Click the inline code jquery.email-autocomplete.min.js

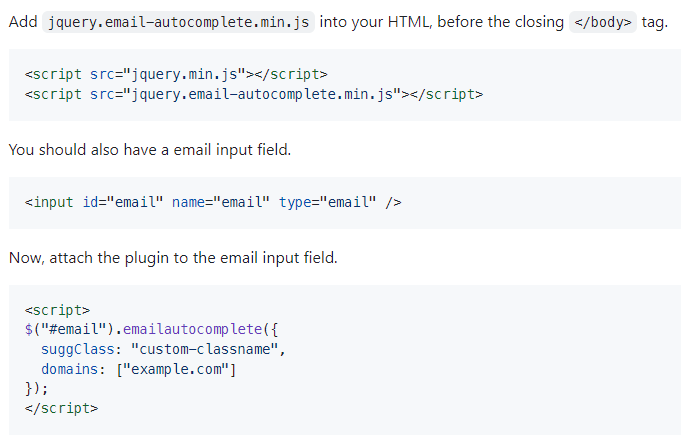(179, 22)
